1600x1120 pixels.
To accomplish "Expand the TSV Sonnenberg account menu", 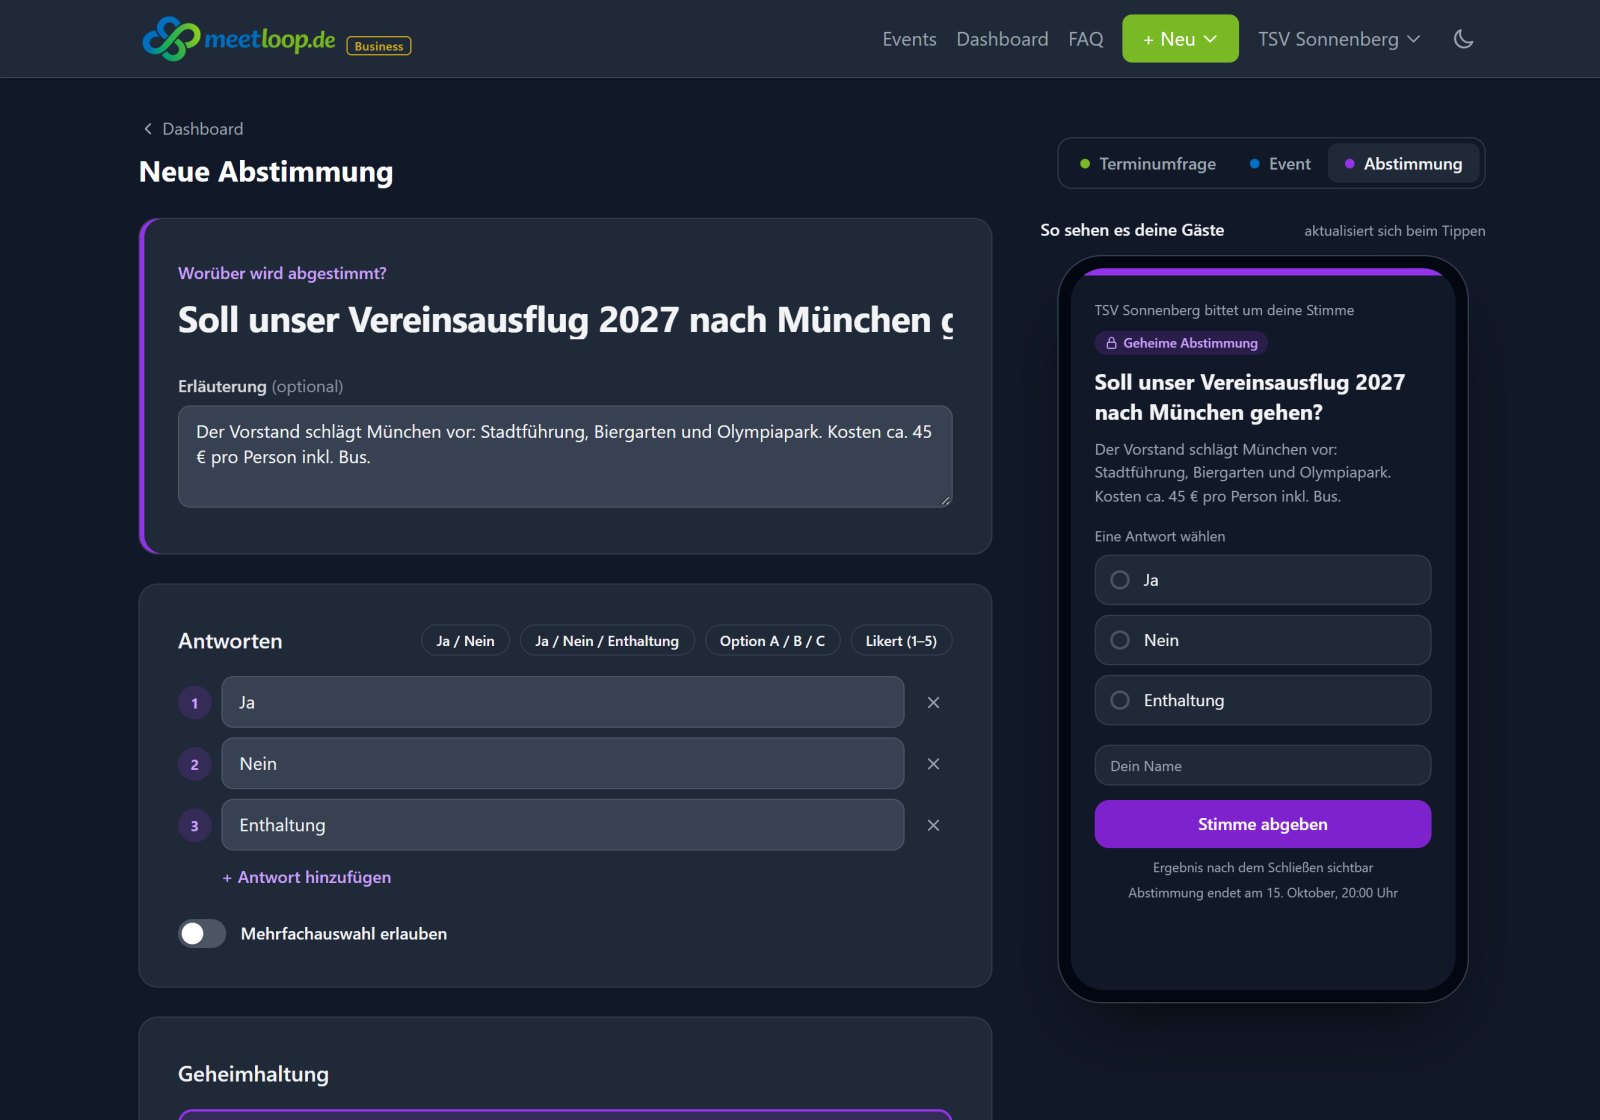I will point(1339,39).
